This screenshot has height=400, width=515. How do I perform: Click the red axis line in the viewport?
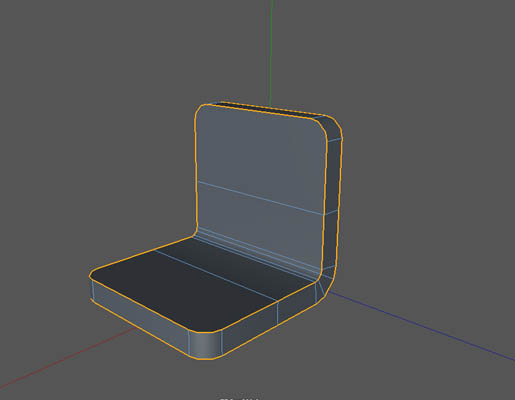tap(67, 357)
